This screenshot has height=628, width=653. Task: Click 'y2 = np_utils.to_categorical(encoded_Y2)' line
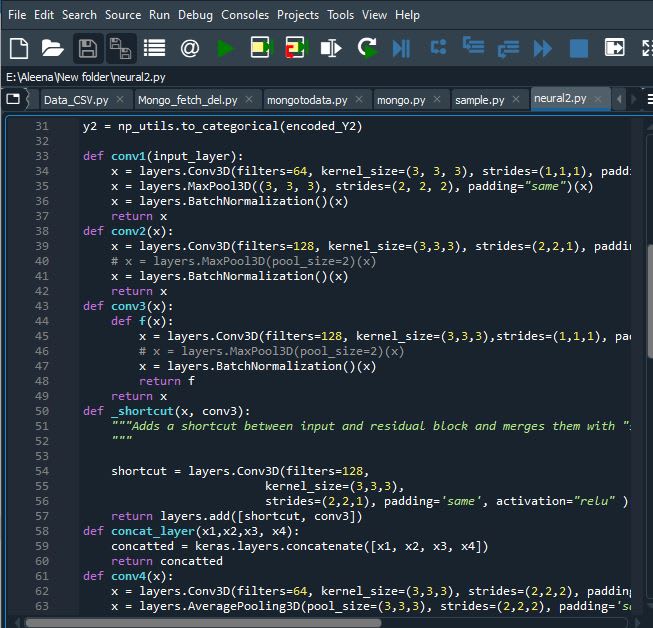pos(222,126)
